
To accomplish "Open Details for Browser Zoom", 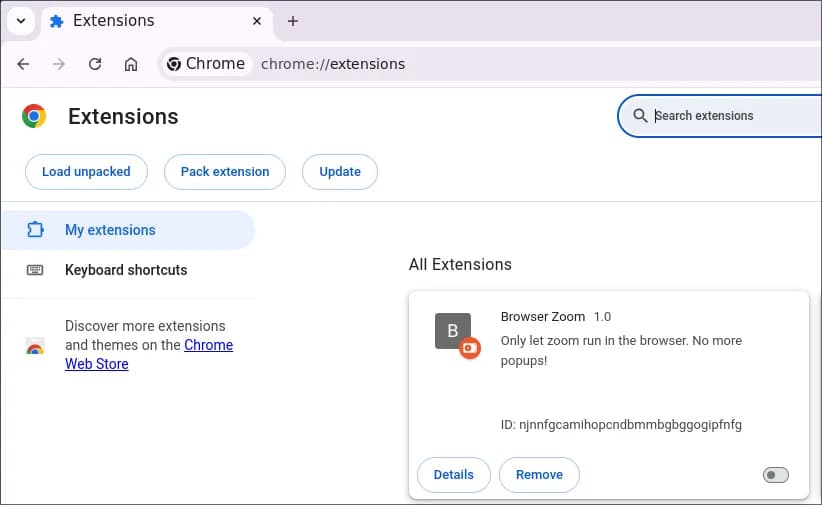I will click(454, 475).
